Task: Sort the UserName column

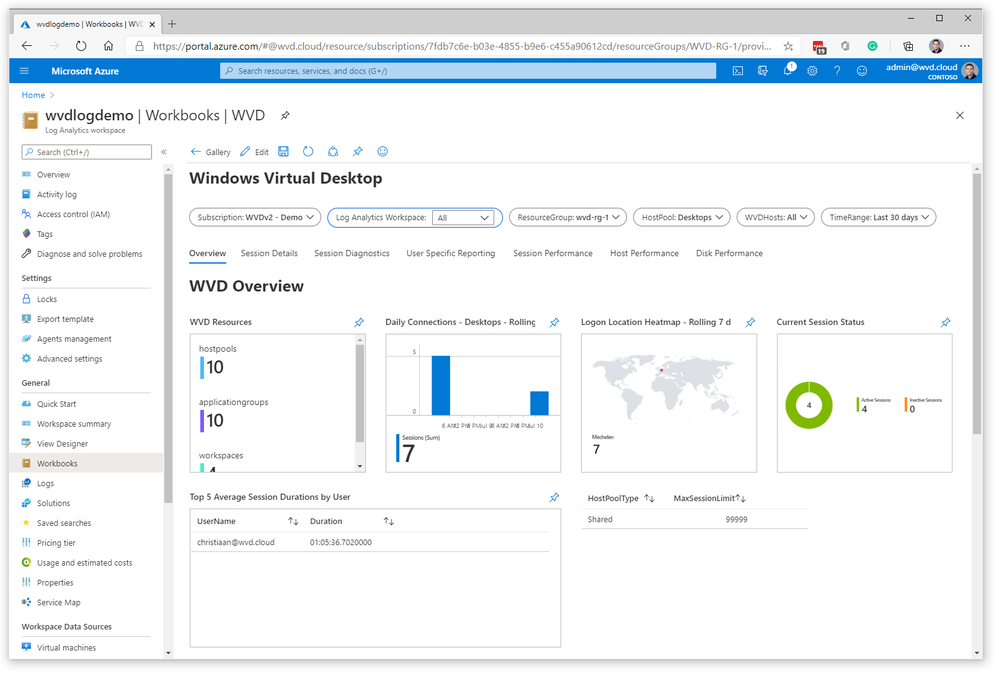Action: click(x=293, y=521)
